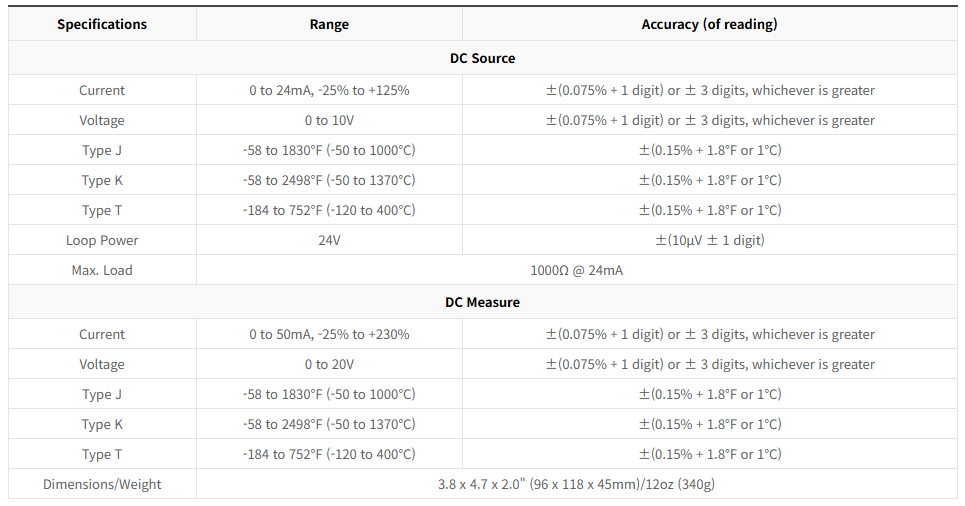965x506 pixels.
Task: Click the Max. Load row label
Action: (102, 270)
